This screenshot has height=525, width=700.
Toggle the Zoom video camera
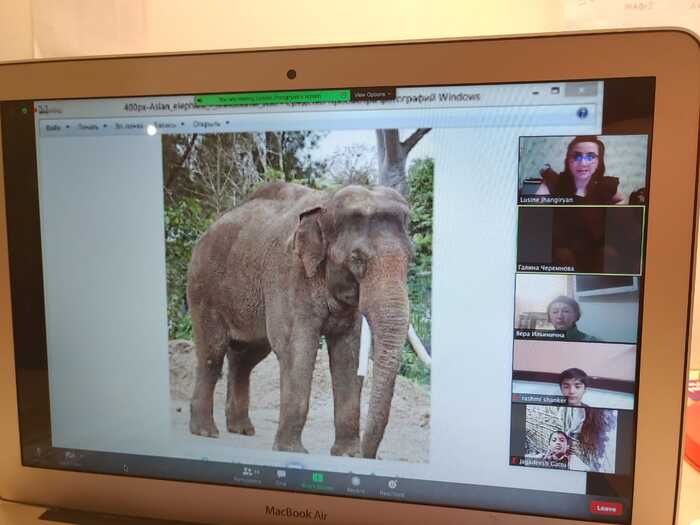click(x=71, y=458)
